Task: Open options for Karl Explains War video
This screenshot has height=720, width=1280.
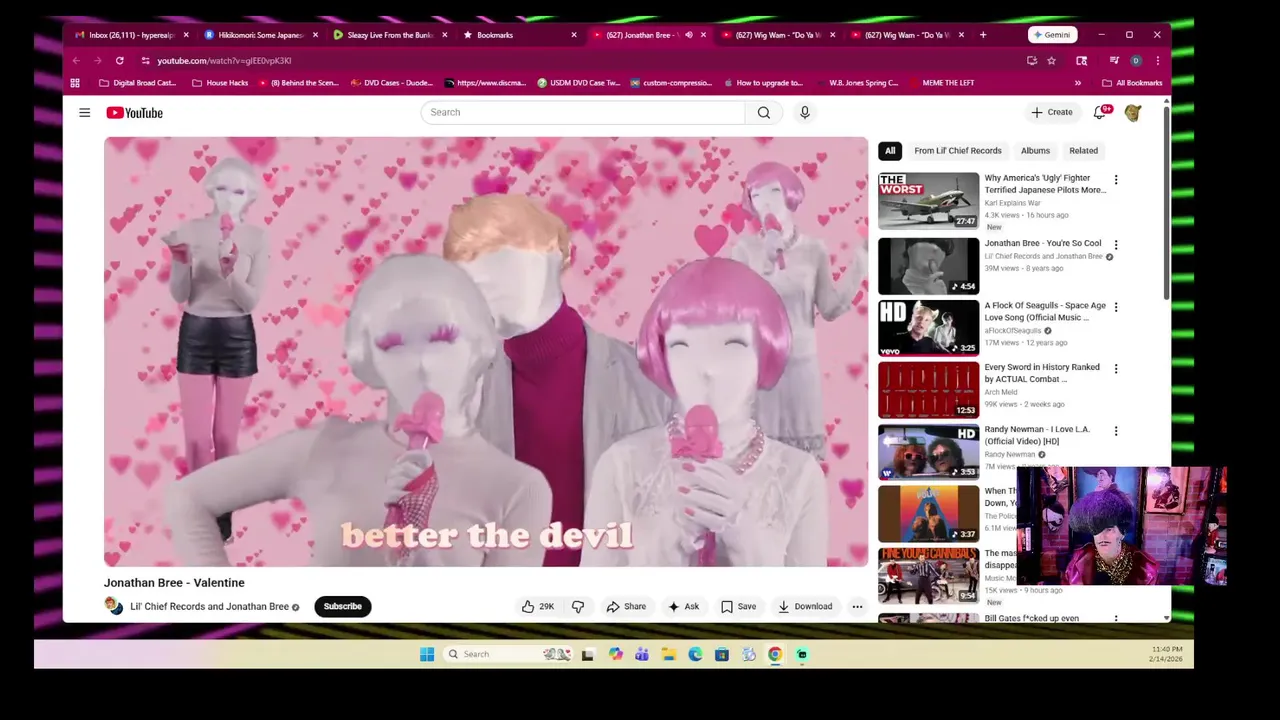Action: [1116, 180]
